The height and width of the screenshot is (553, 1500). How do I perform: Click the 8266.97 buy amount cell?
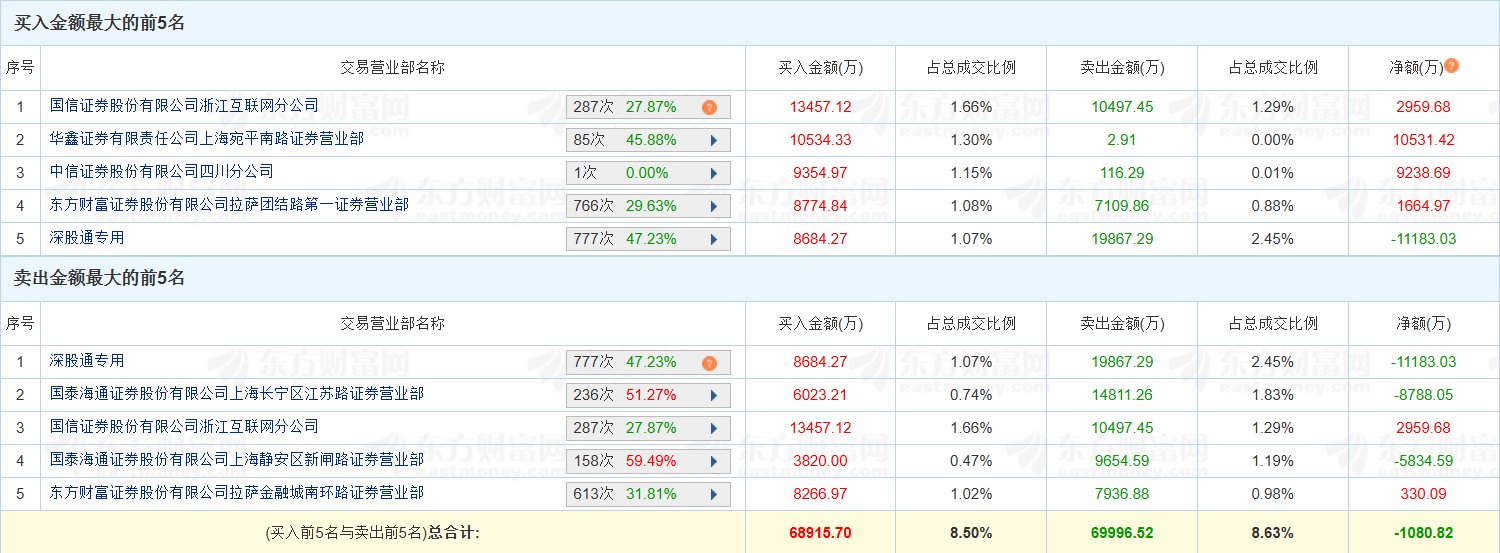tap(820, 494)
